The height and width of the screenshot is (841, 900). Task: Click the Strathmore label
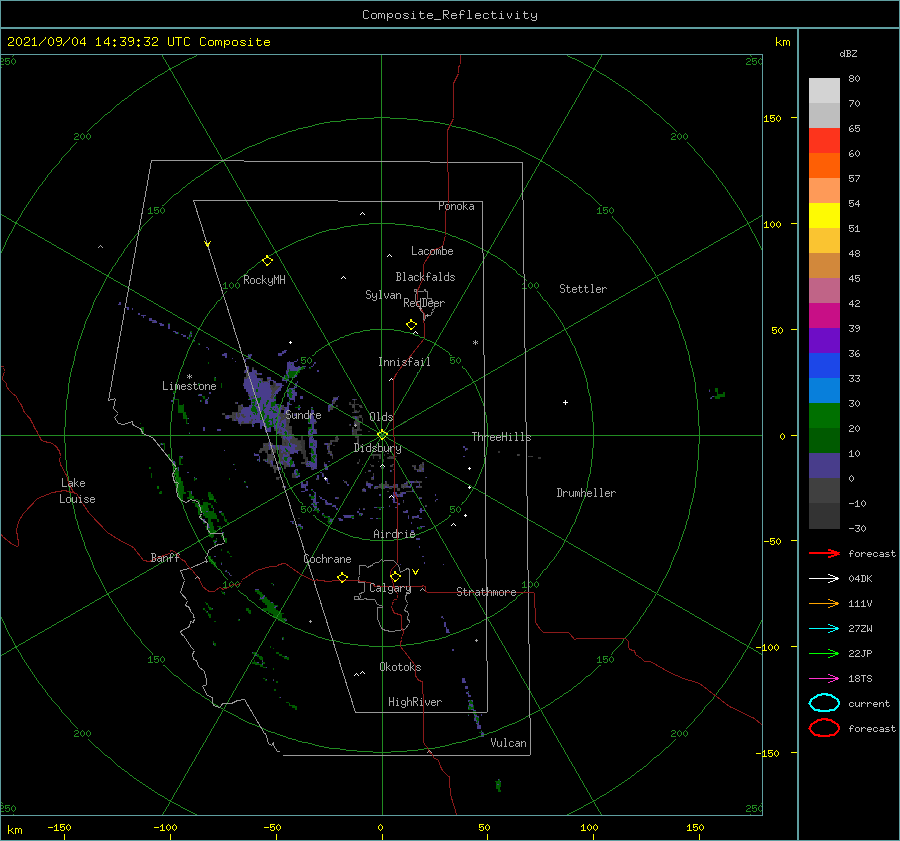[x=486, y=592]
